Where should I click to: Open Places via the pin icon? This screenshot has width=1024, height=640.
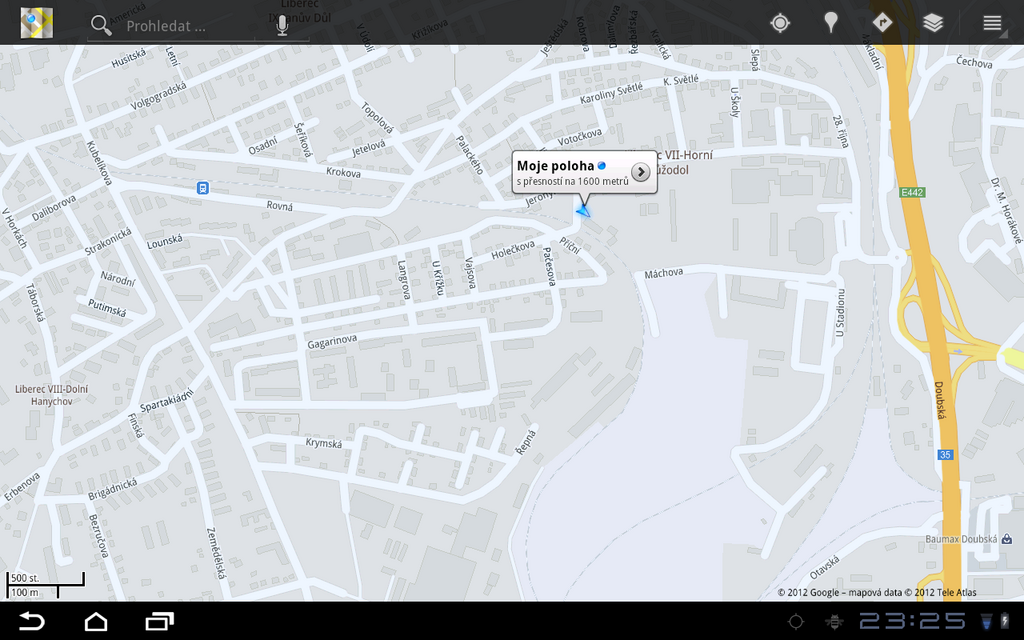coord(830,23)
